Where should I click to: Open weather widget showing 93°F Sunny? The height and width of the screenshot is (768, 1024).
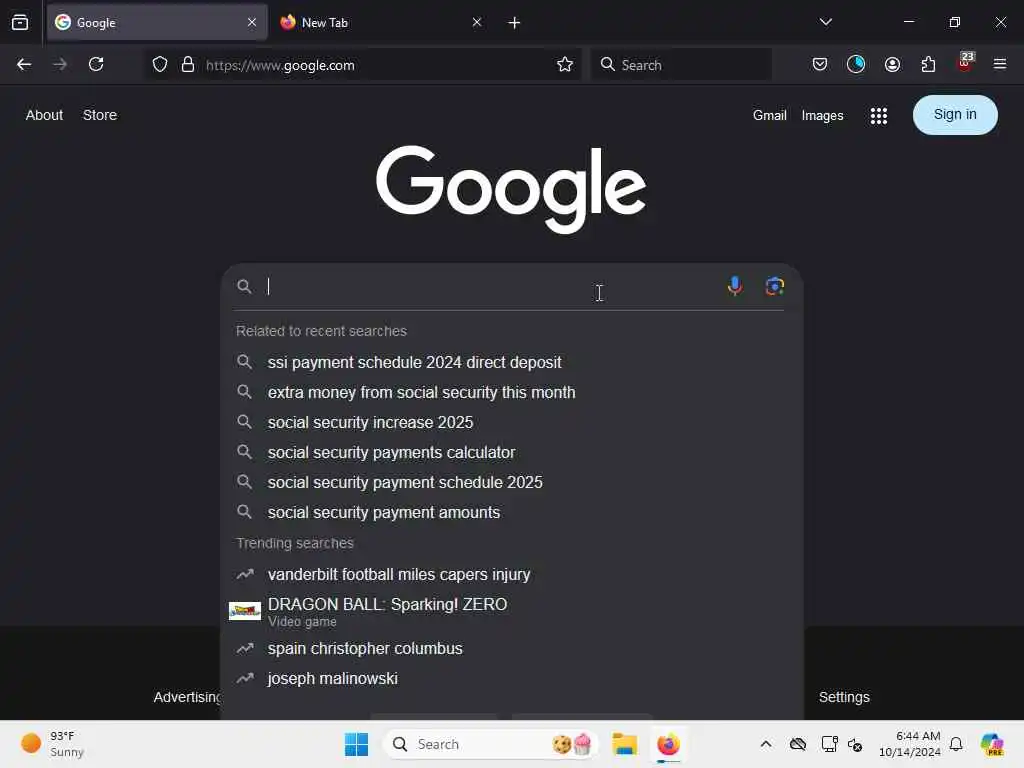pos(52,744)
